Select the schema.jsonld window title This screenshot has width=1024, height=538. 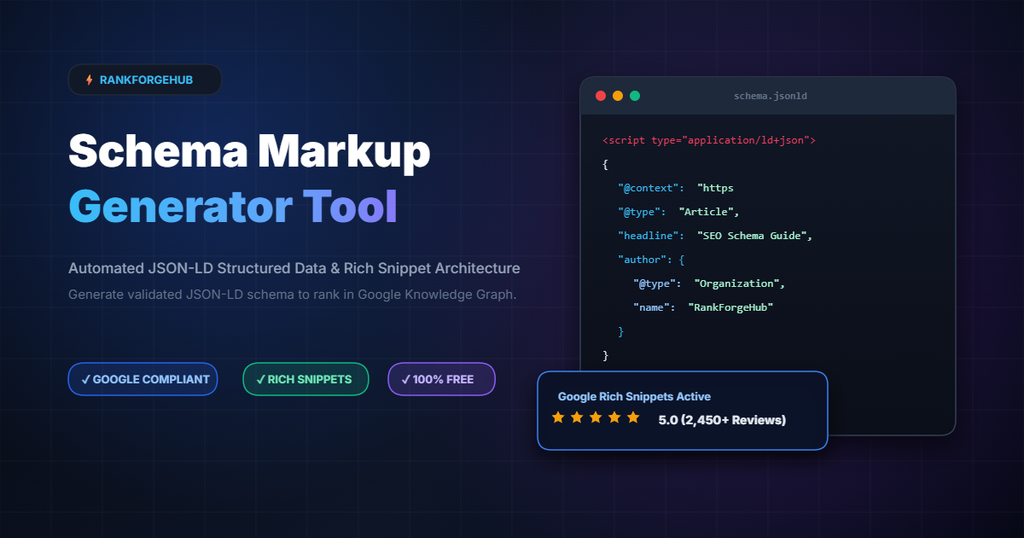pyautogui.click(x=770, y=96)
